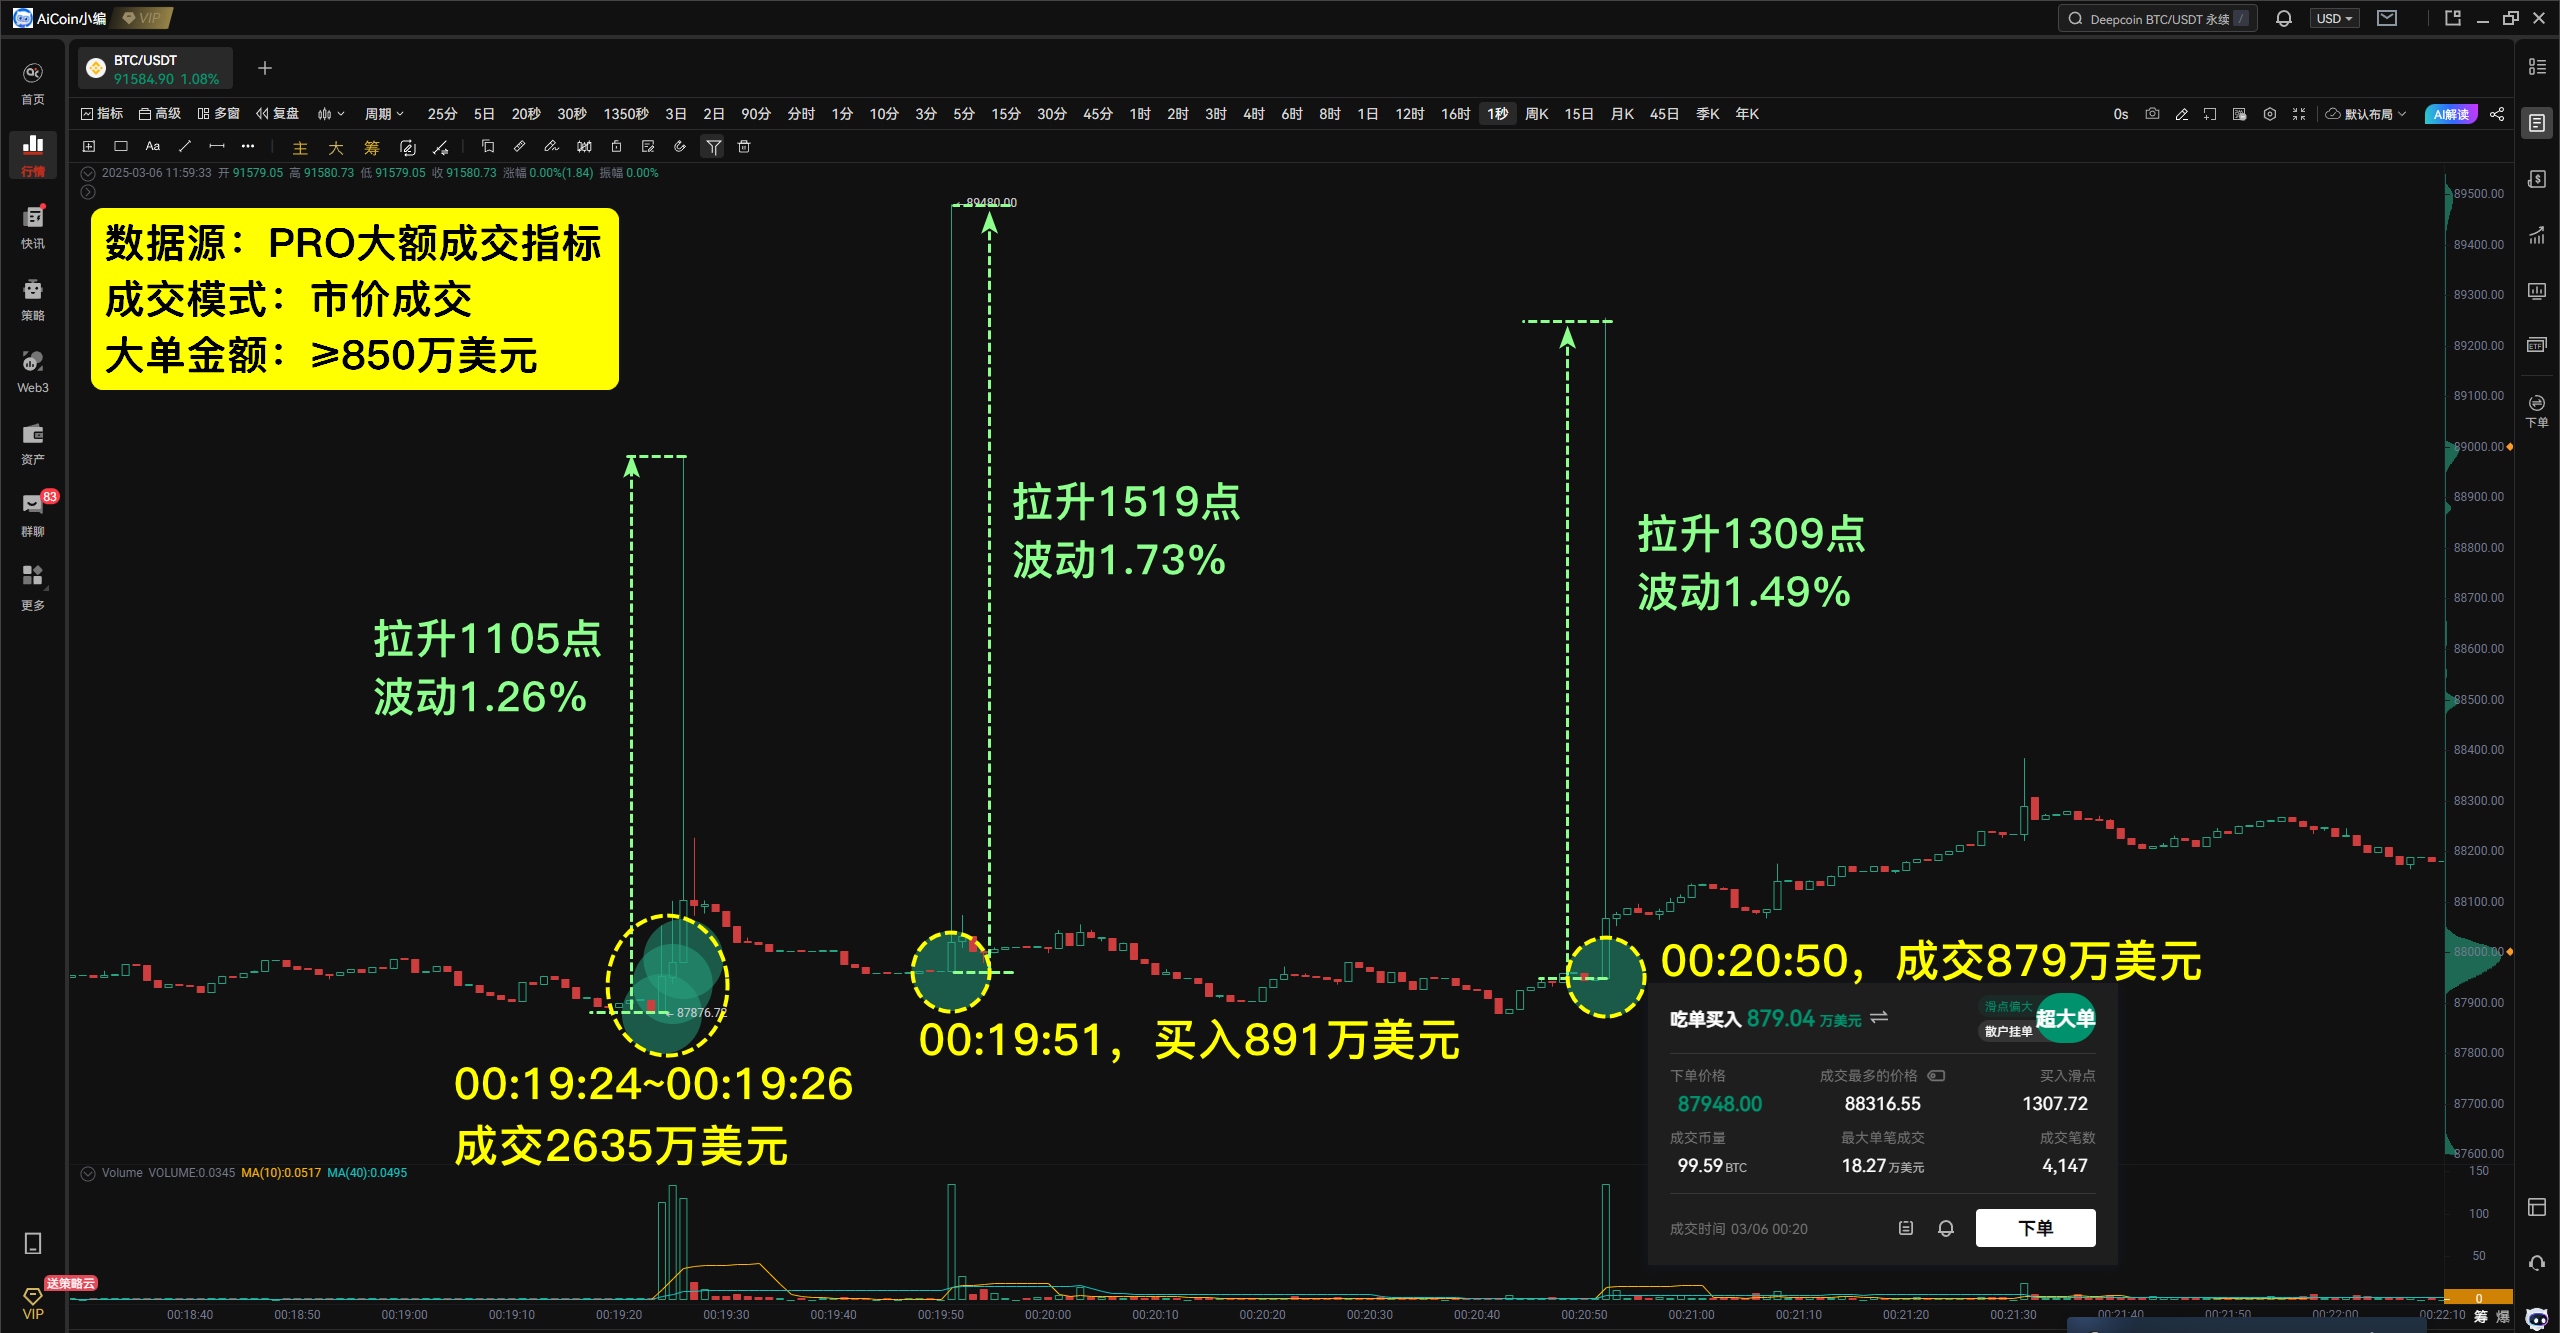
Task: Click the collapse fullscreen arrows icon
Action: tap(2299, 114)
